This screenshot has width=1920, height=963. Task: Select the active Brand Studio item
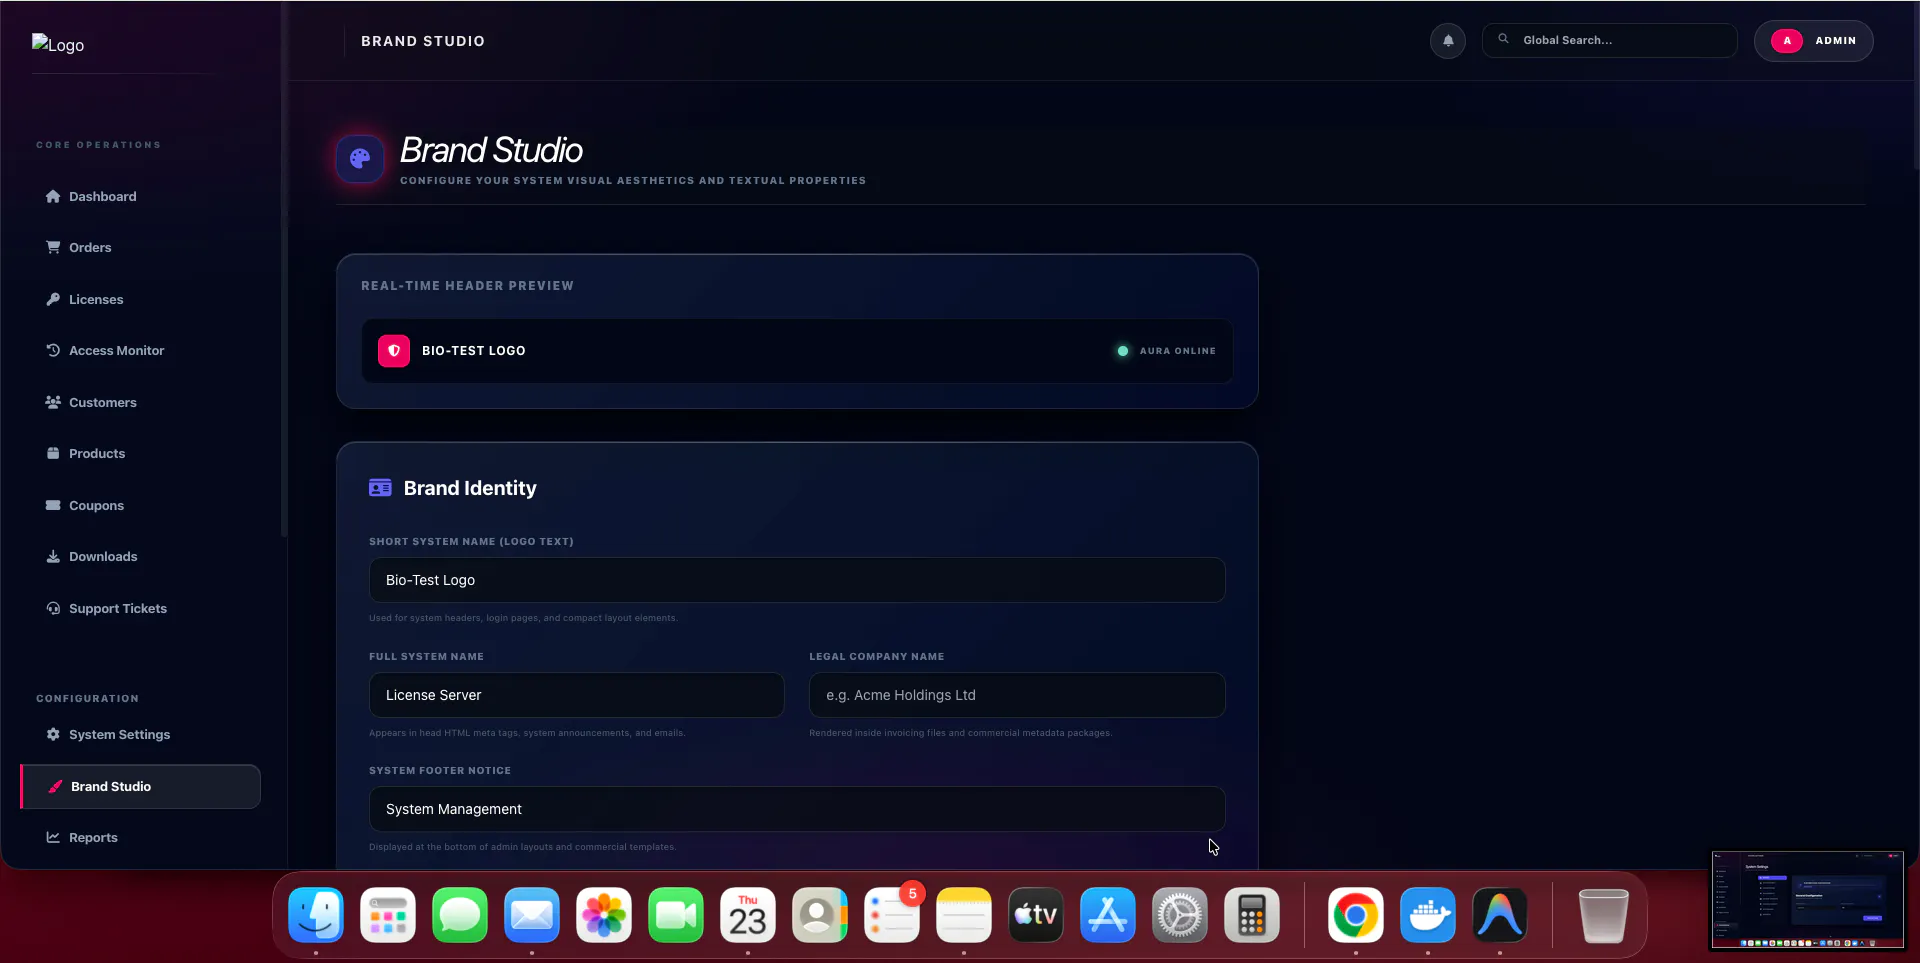point(140,786)
